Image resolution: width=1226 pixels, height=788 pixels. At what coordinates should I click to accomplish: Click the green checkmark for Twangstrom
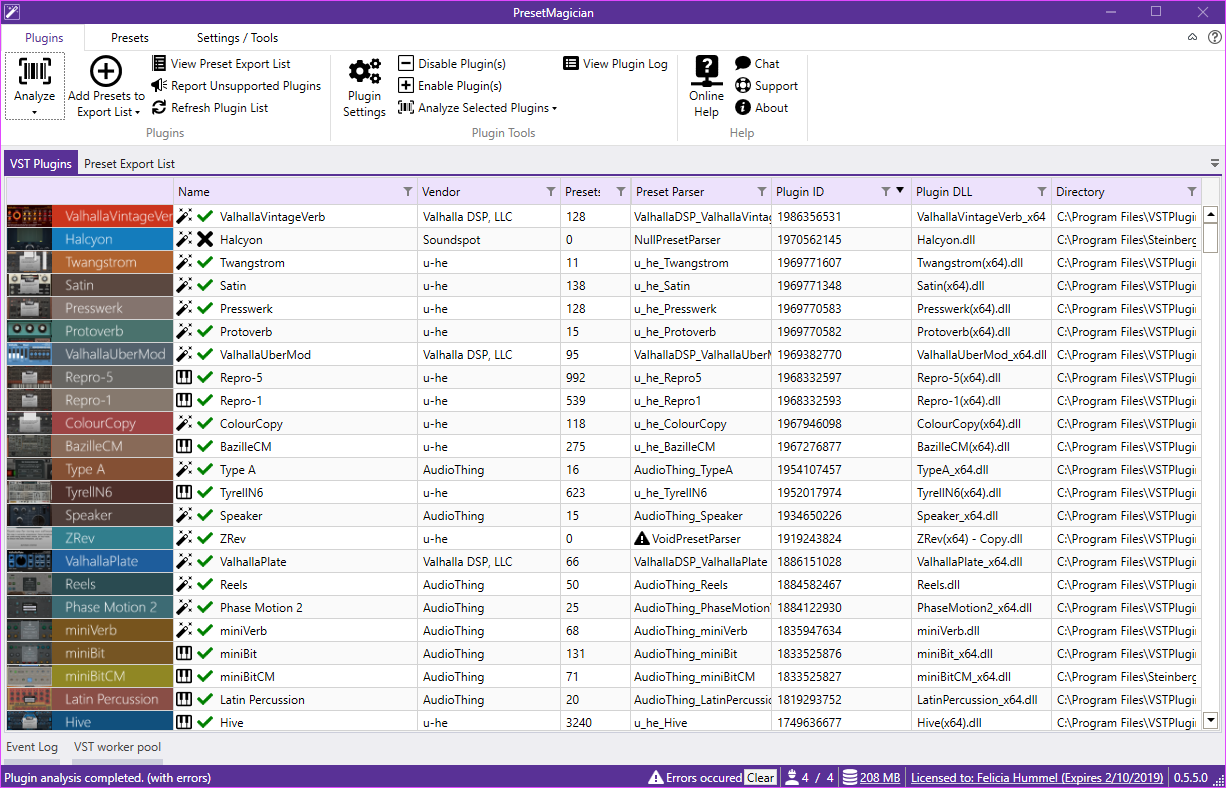click(x=205, y=263)
